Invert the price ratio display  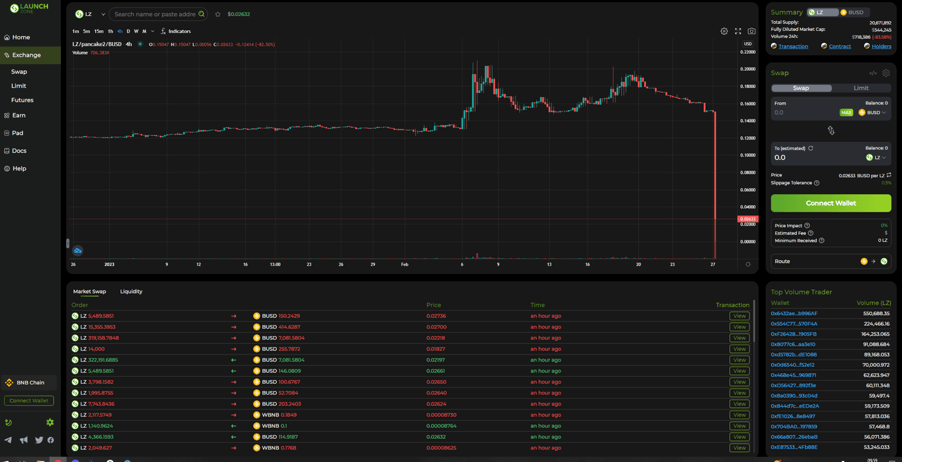pyautogui.click(x=889, y=175)
